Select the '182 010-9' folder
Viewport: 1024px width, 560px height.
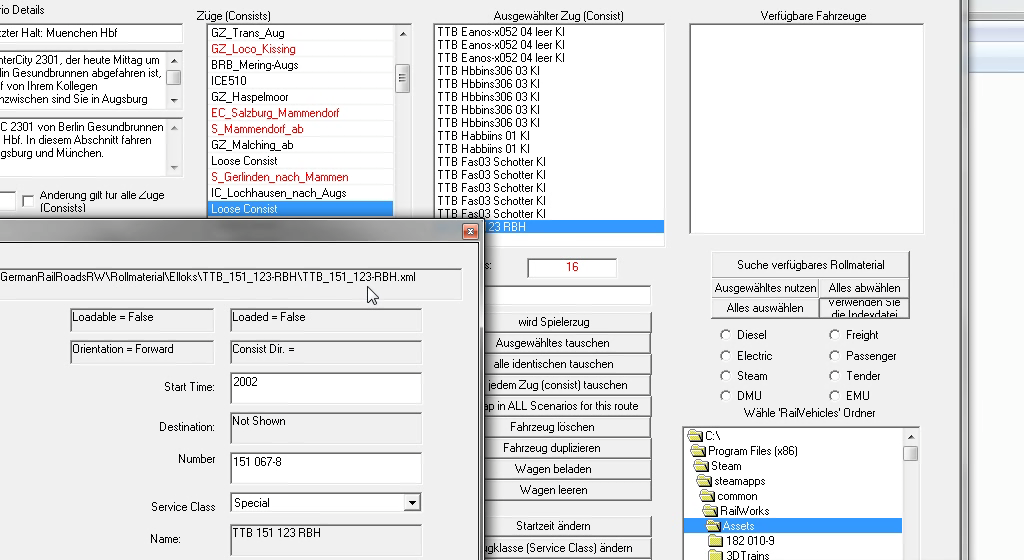coord(750,541)
